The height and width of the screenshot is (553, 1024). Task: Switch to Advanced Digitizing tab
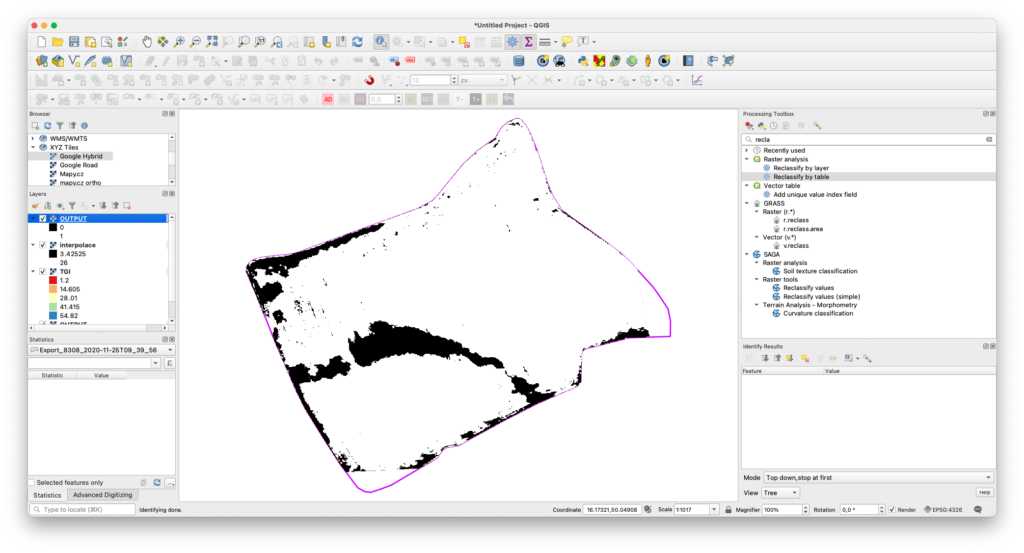click(101, 495)
